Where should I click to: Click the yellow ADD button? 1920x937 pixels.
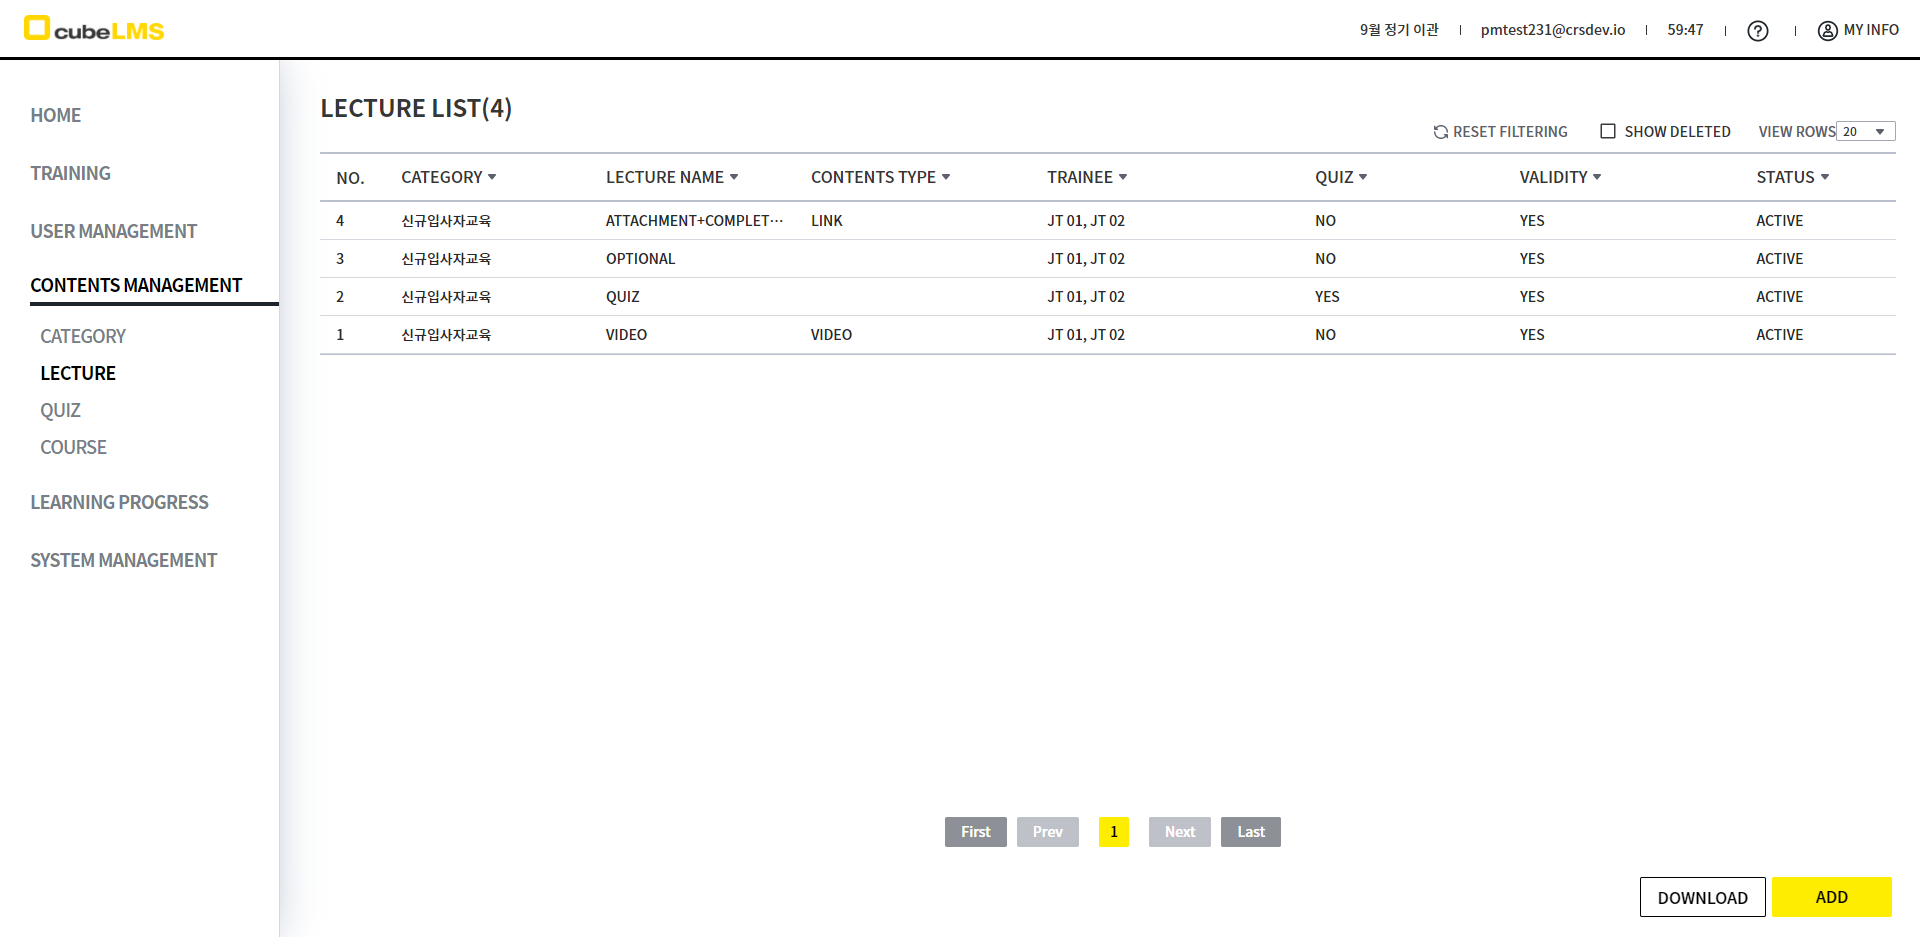[1831, 897]
